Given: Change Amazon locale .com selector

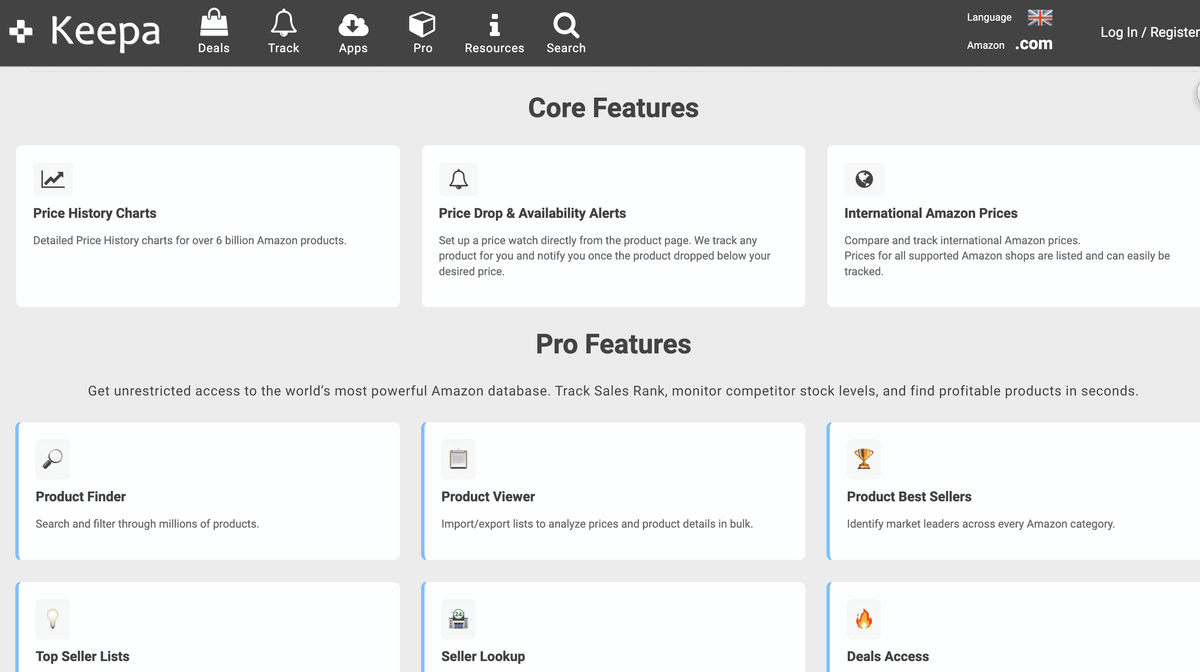Looking at the screenshot, I should 1034,44.
